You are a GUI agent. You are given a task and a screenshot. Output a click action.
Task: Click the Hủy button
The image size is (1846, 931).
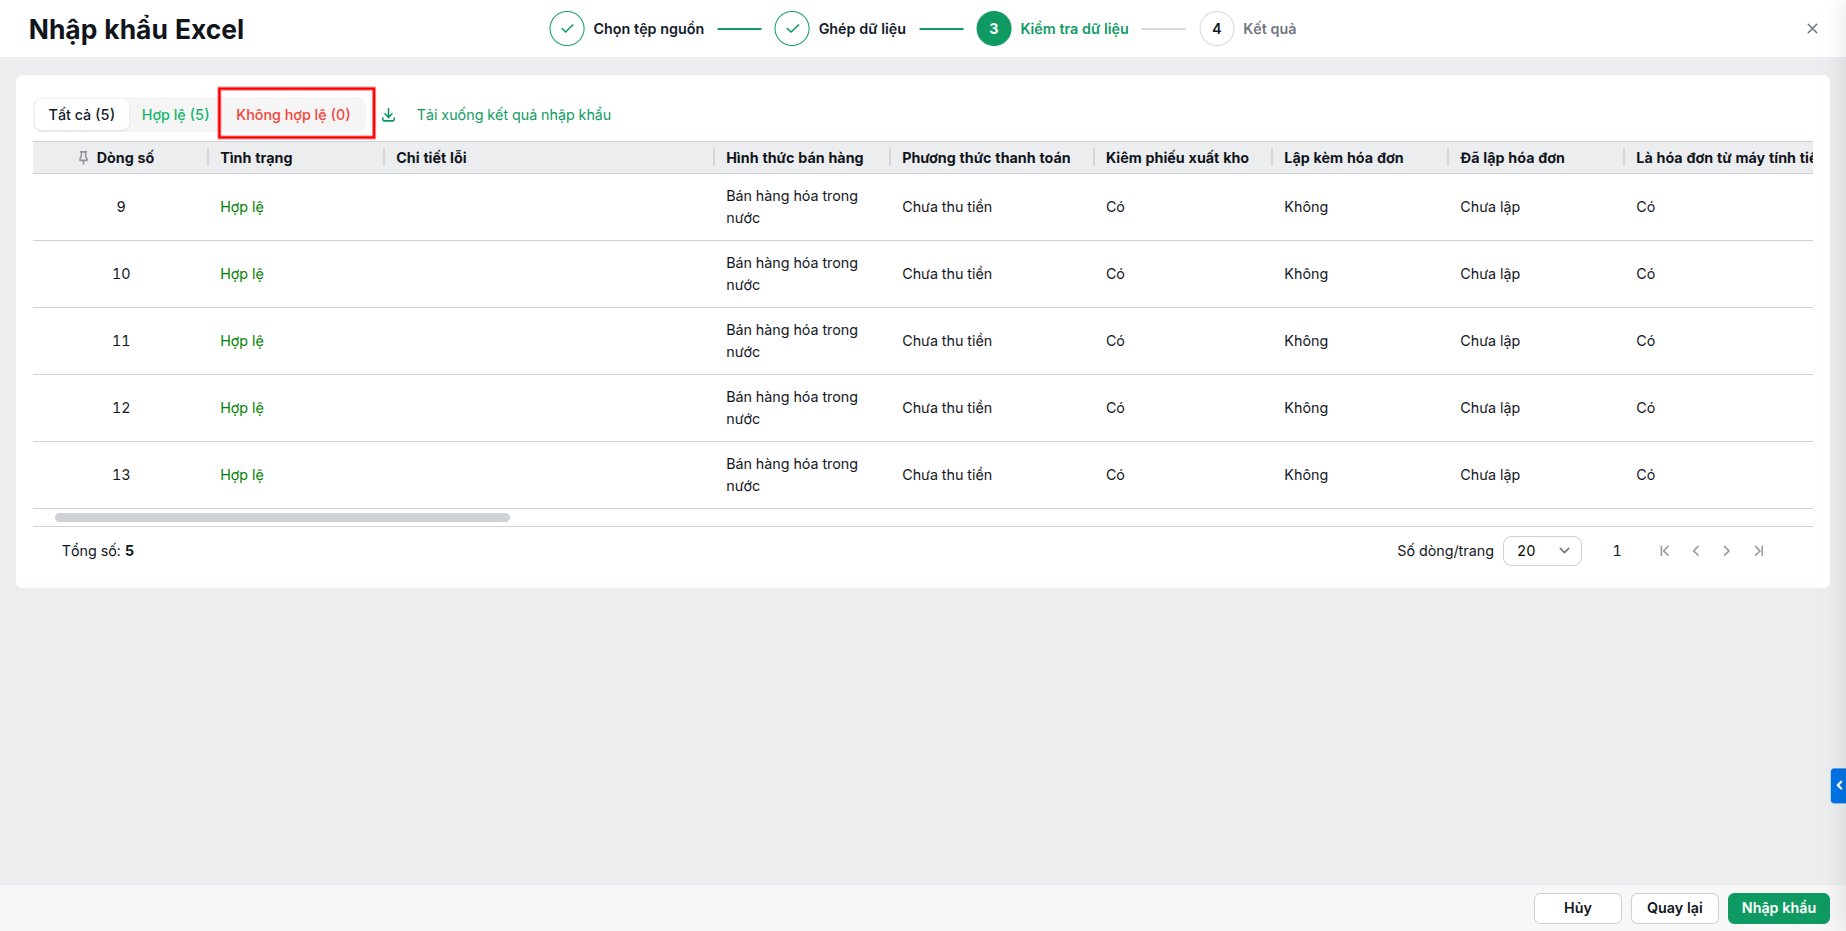(1578, 908)
